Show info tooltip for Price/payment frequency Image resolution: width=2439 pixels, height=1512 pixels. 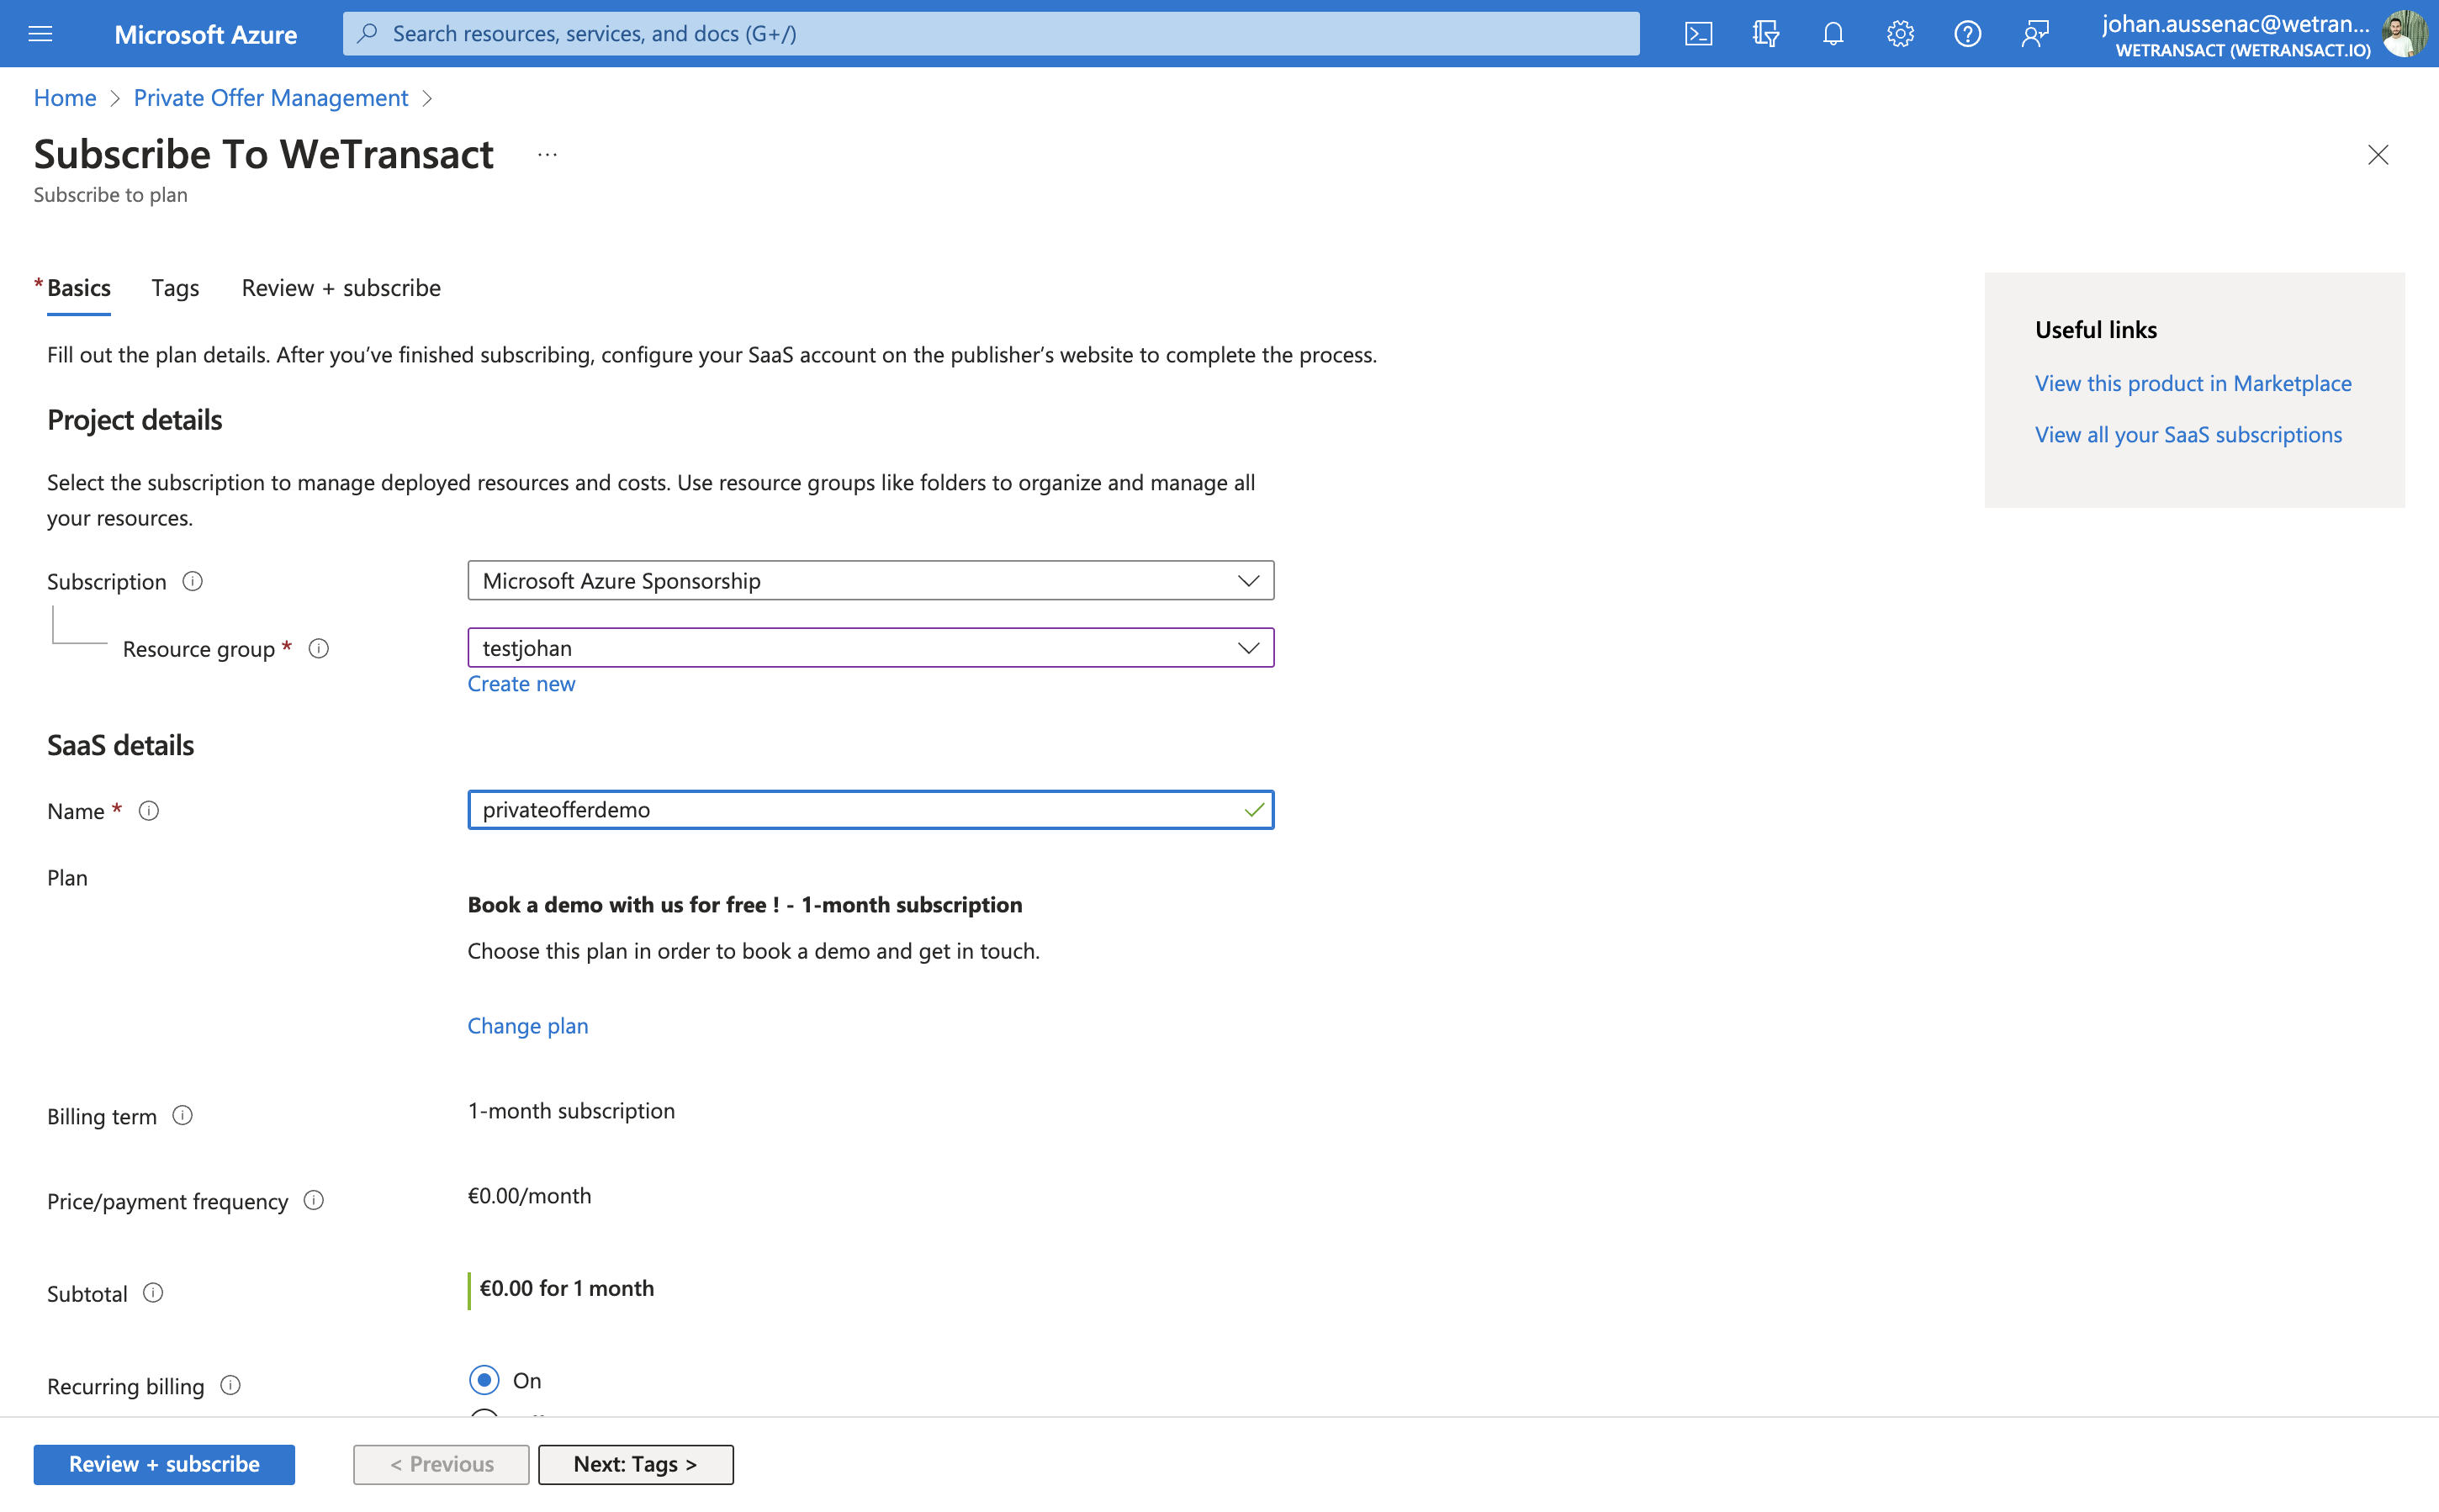click(x=314, y=1200)
